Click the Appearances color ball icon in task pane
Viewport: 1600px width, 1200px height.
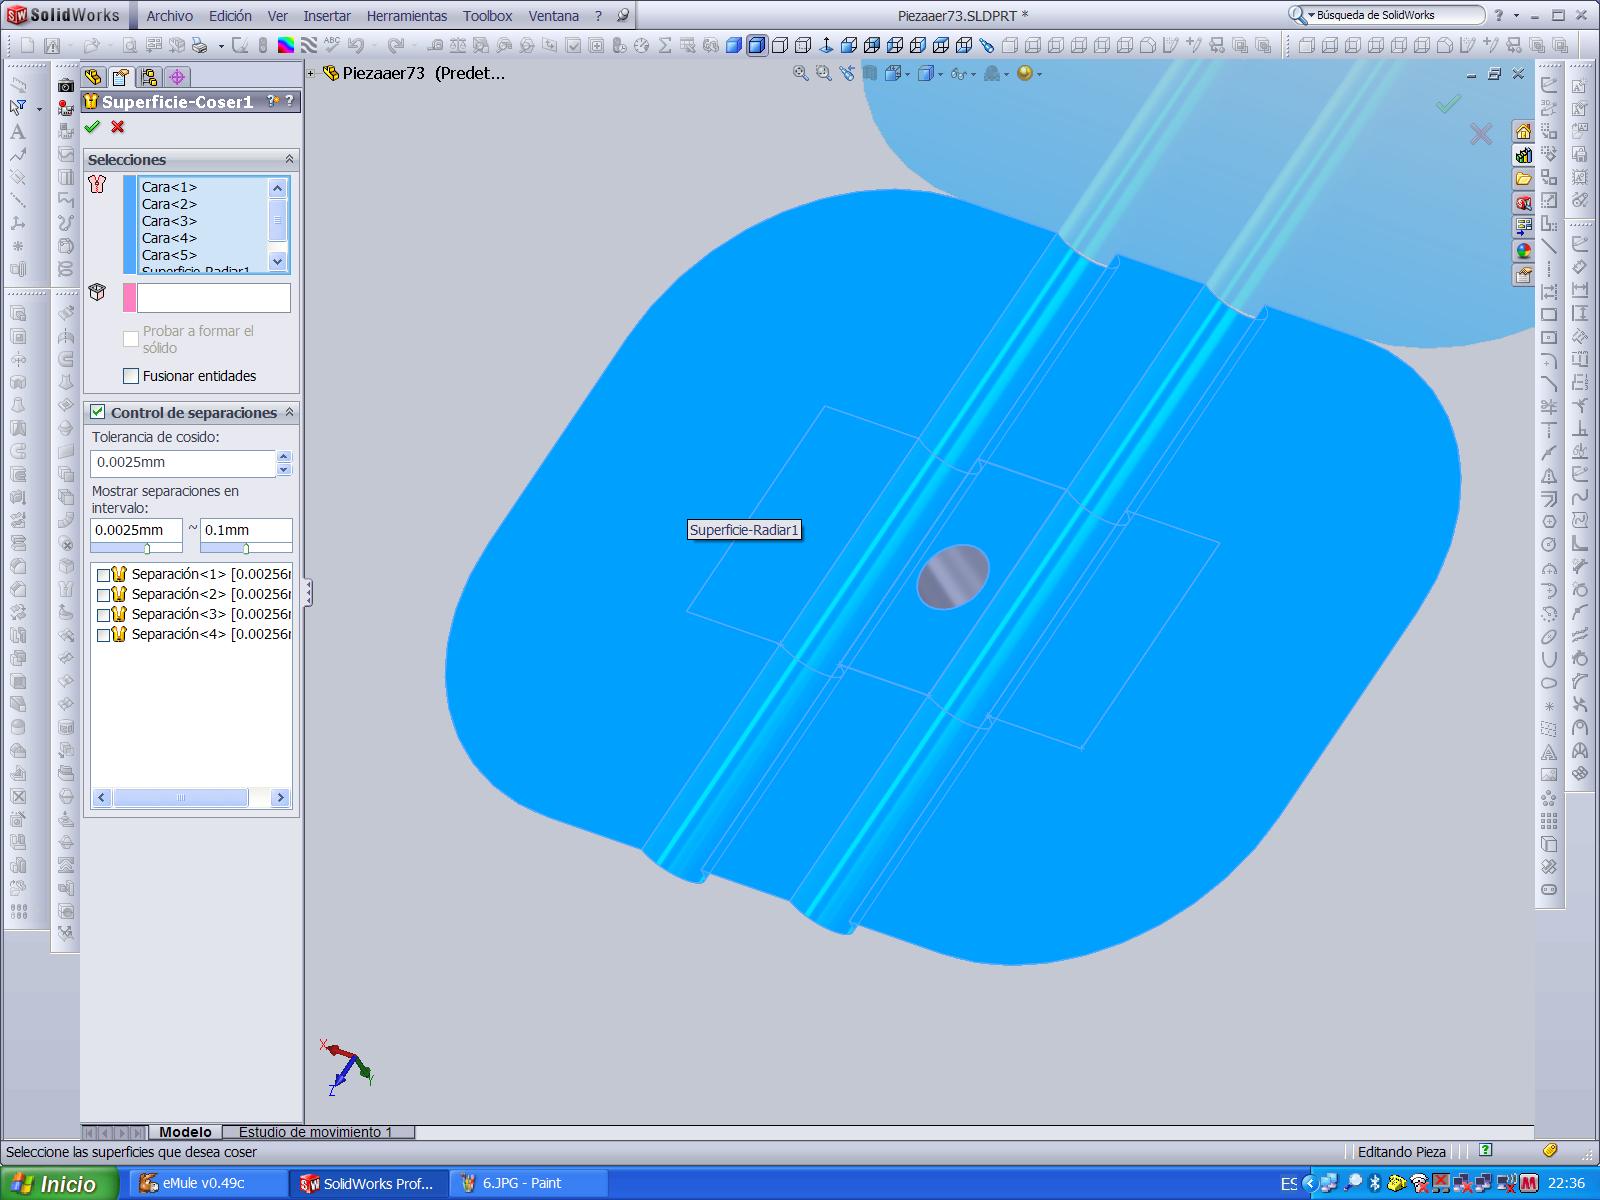pyautogui.click(x=1523, y=251)
